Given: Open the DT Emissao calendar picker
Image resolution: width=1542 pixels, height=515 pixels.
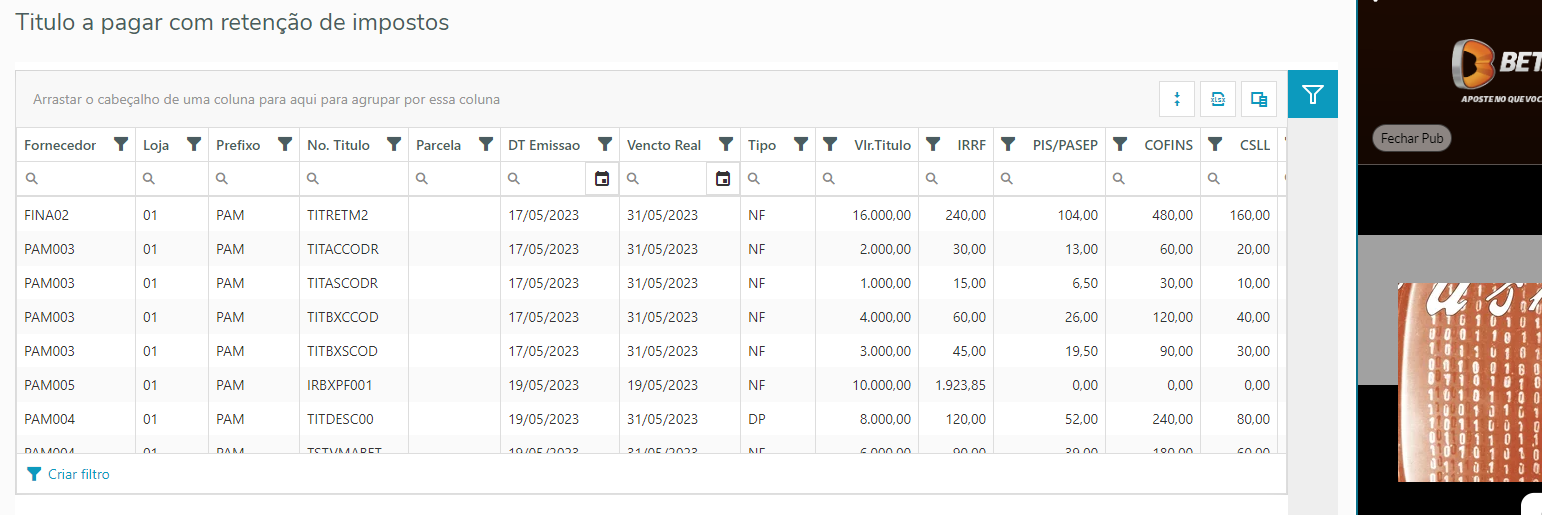Looking at the screenshot, I should 602,179.
